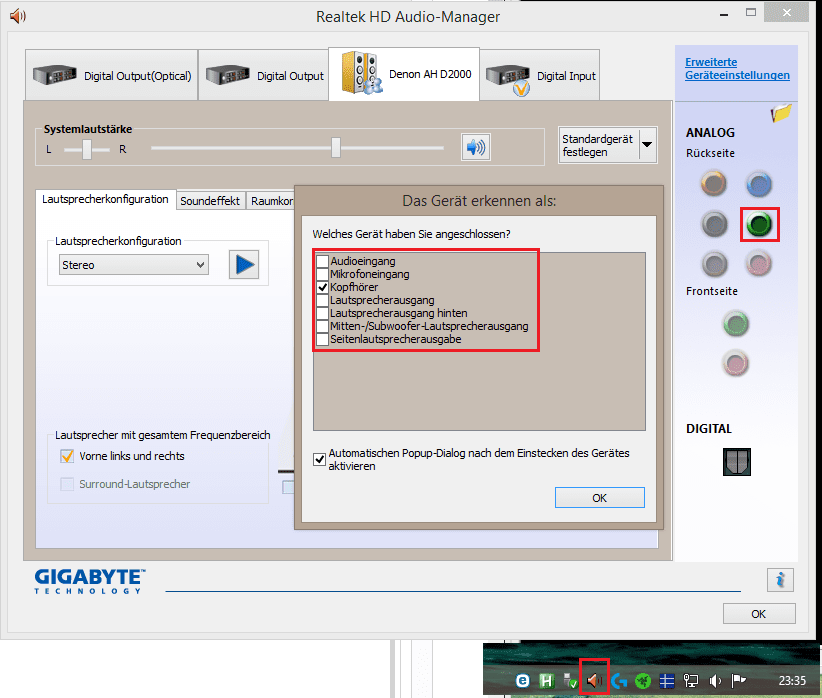
Task: Click the network tray icon
Action: click(x=690, y=681)
